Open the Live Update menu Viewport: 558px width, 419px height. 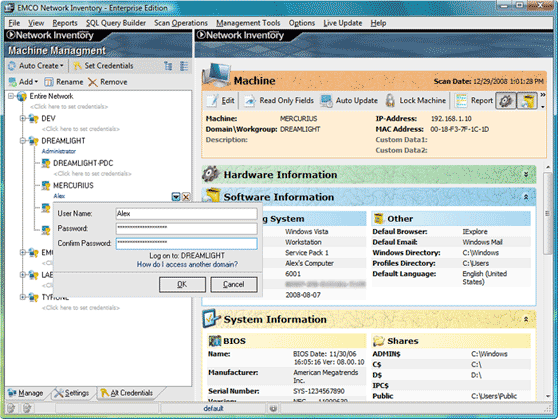343,23
